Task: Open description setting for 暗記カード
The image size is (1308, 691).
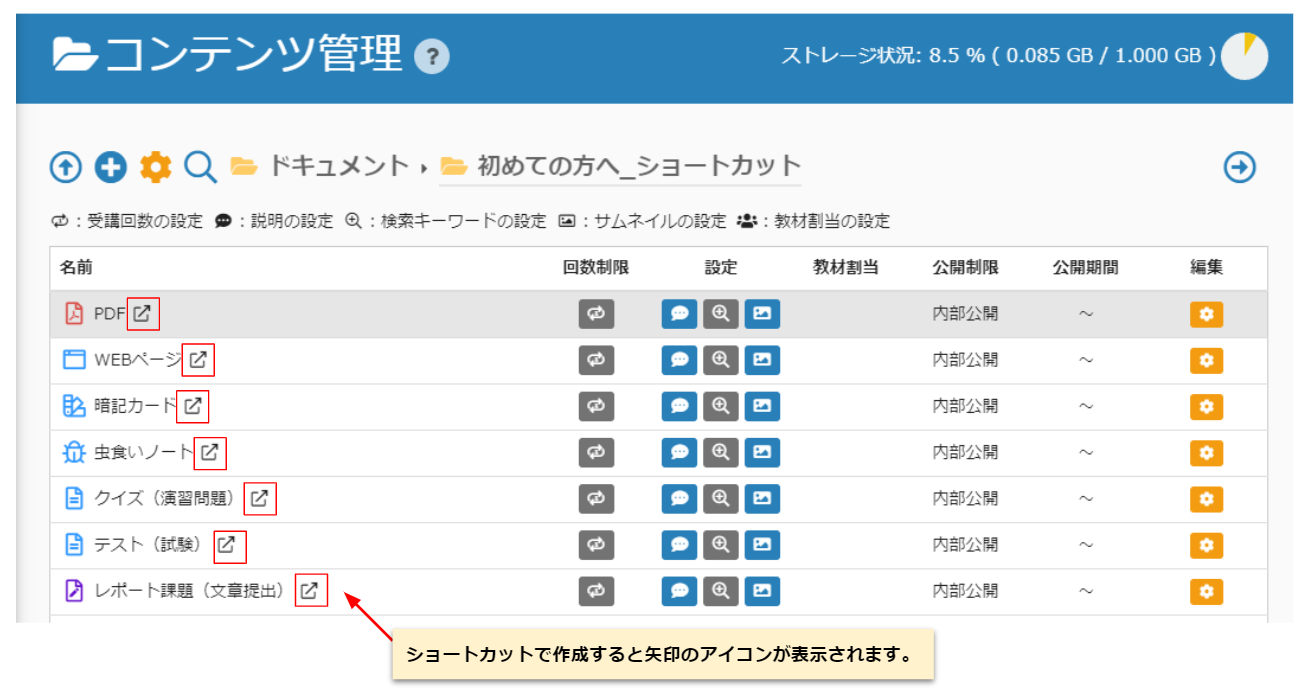Action: pyautogui.click(x=679, y=406)
